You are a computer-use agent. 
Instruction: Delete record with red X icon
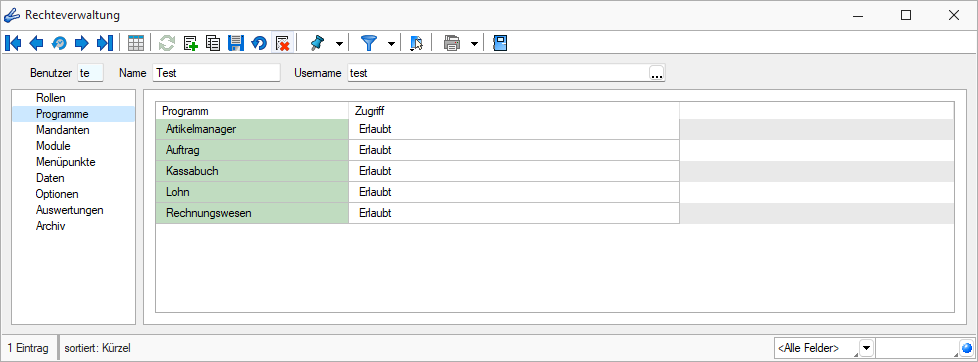coord(282,43)
